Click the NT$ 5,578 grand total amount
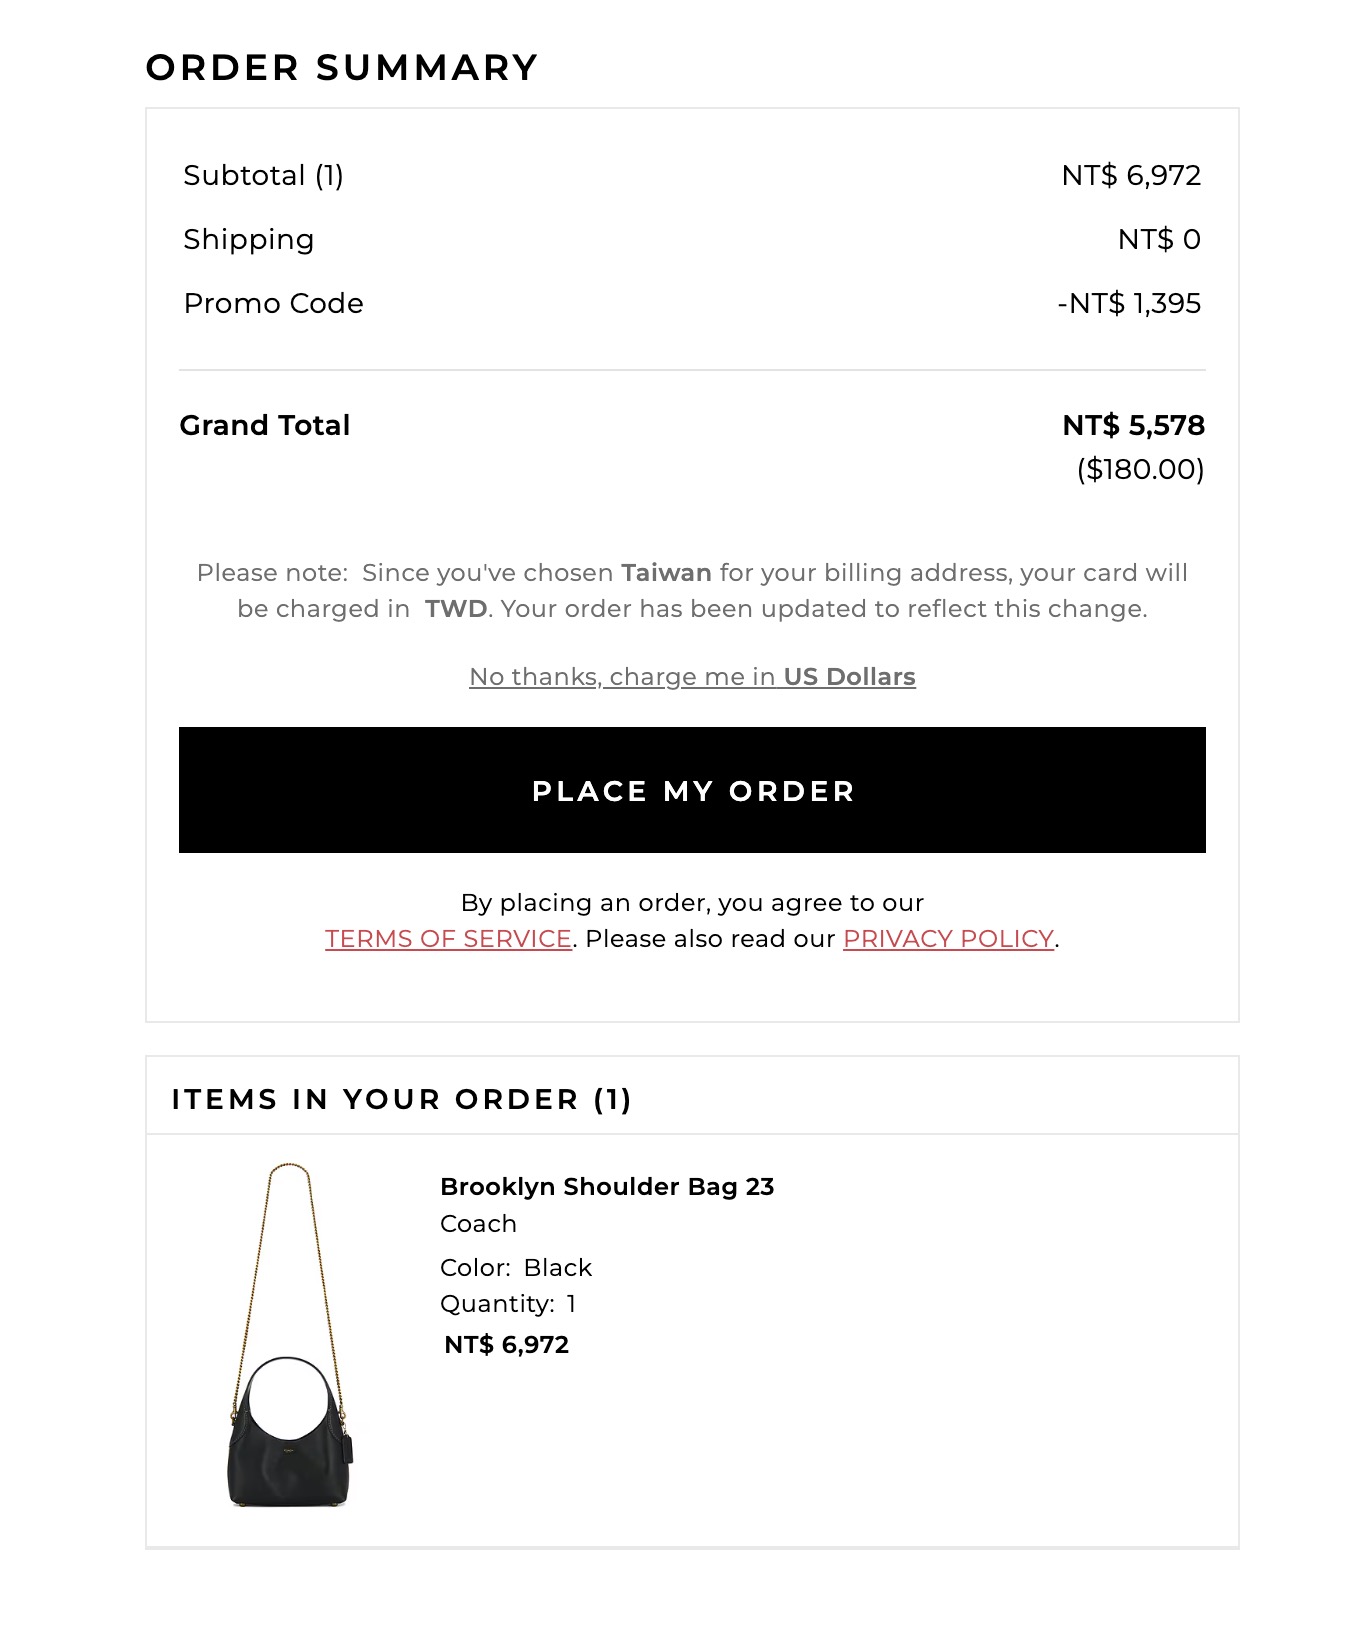Image resolution: width=1364 pixels, height=1636 pixels. [1133, 426]
